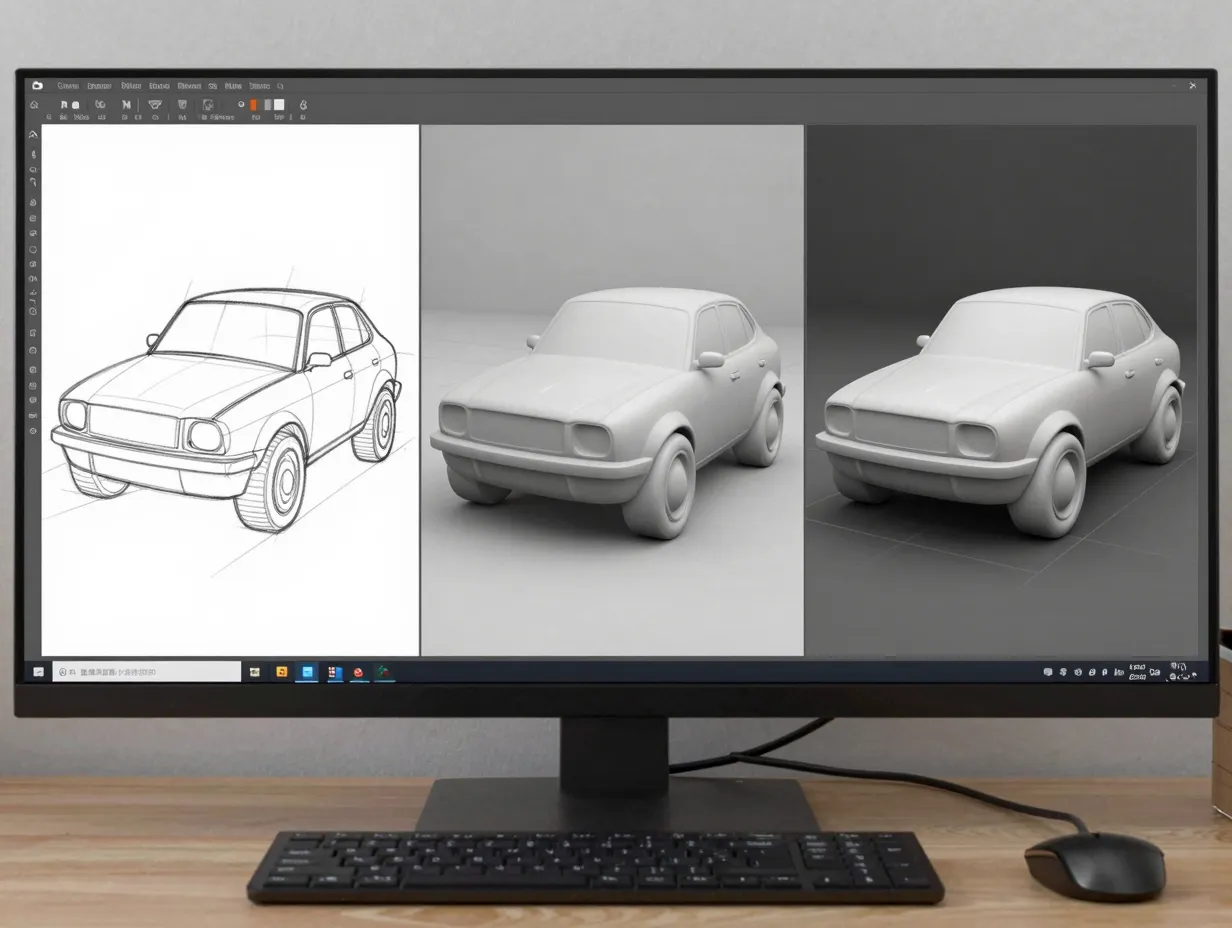Select the gray color swatch beside the white one
Image resolution: width=1232 pixels, height=928 pixels.
[267, 105]
